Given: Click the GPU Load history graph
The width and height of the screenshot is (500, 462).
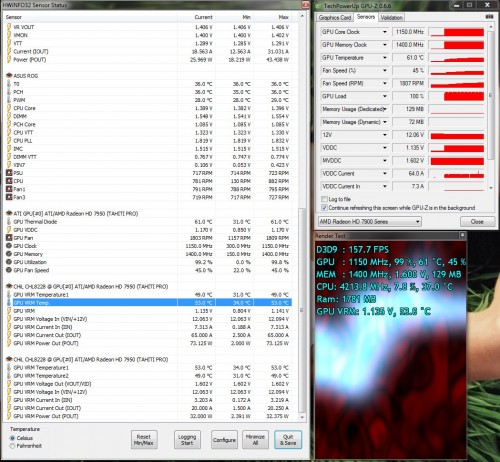Looking at the screenshot, I should (457, 96).
